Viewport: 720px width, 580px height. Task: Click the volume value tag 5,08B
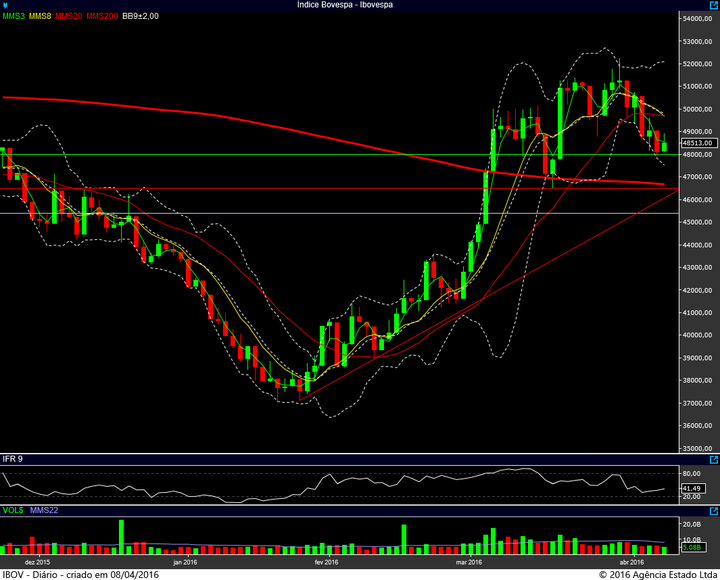click(x=692, y=547)
